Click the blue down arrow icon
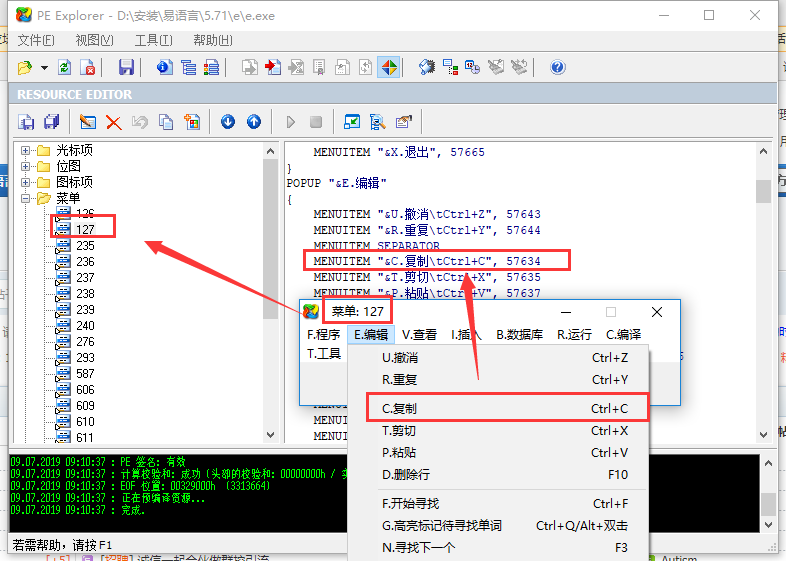Image resolution: width=786 pixels, height=561 pixels. [228, 122]
